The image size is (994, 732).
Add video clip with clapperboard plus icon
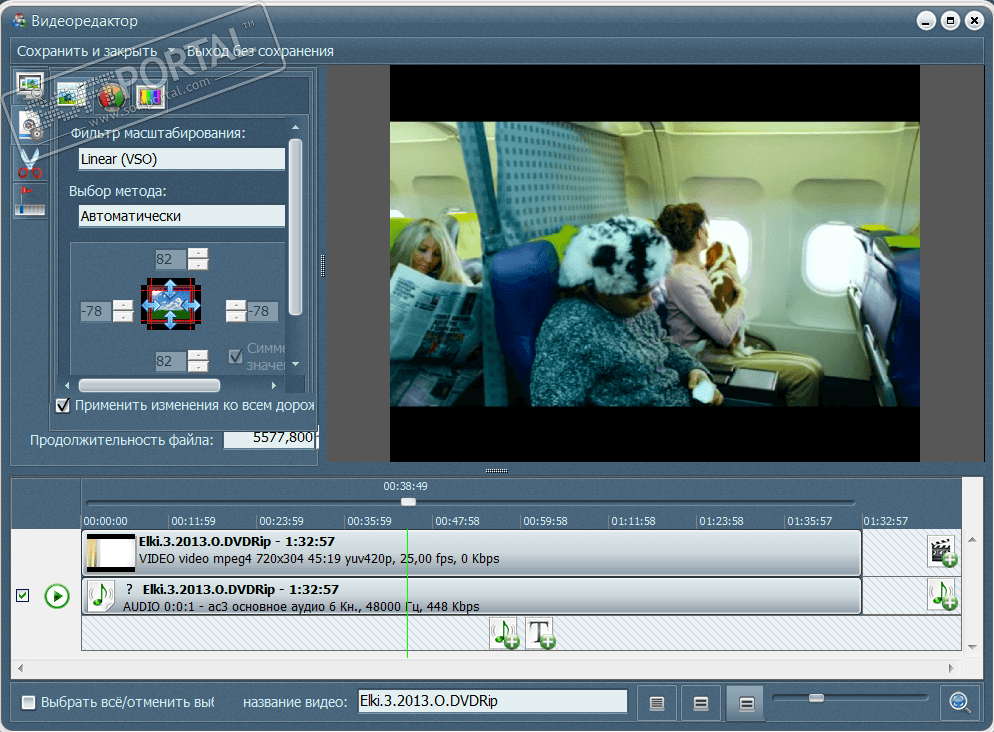(942, 552)
